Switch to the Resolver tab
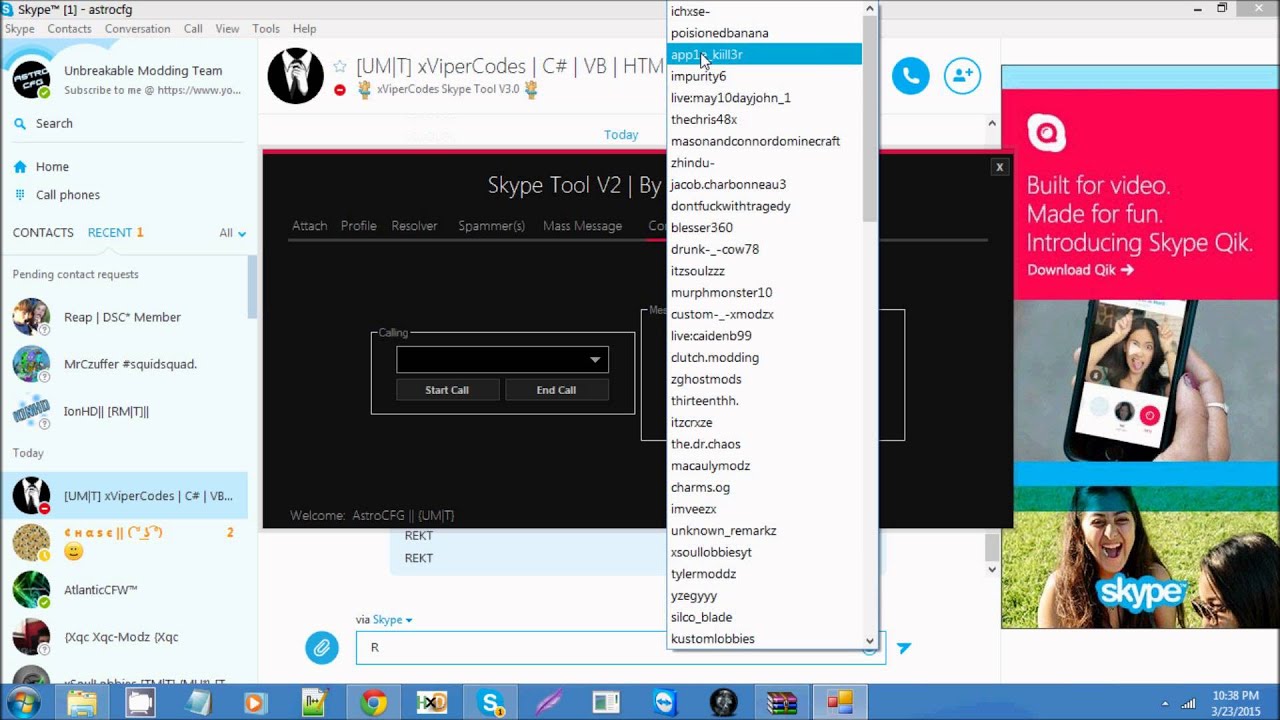The image size is (1280, 720). (414, 226)
